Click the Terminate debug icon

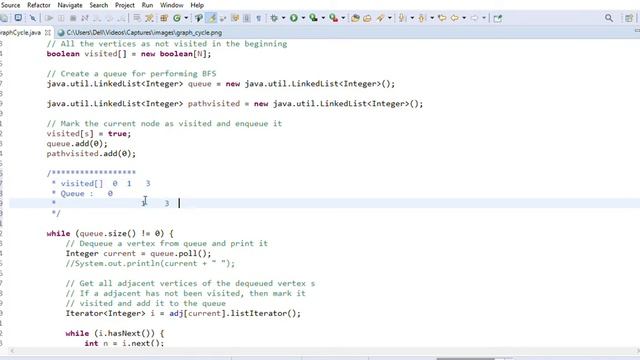coord(73,18)
